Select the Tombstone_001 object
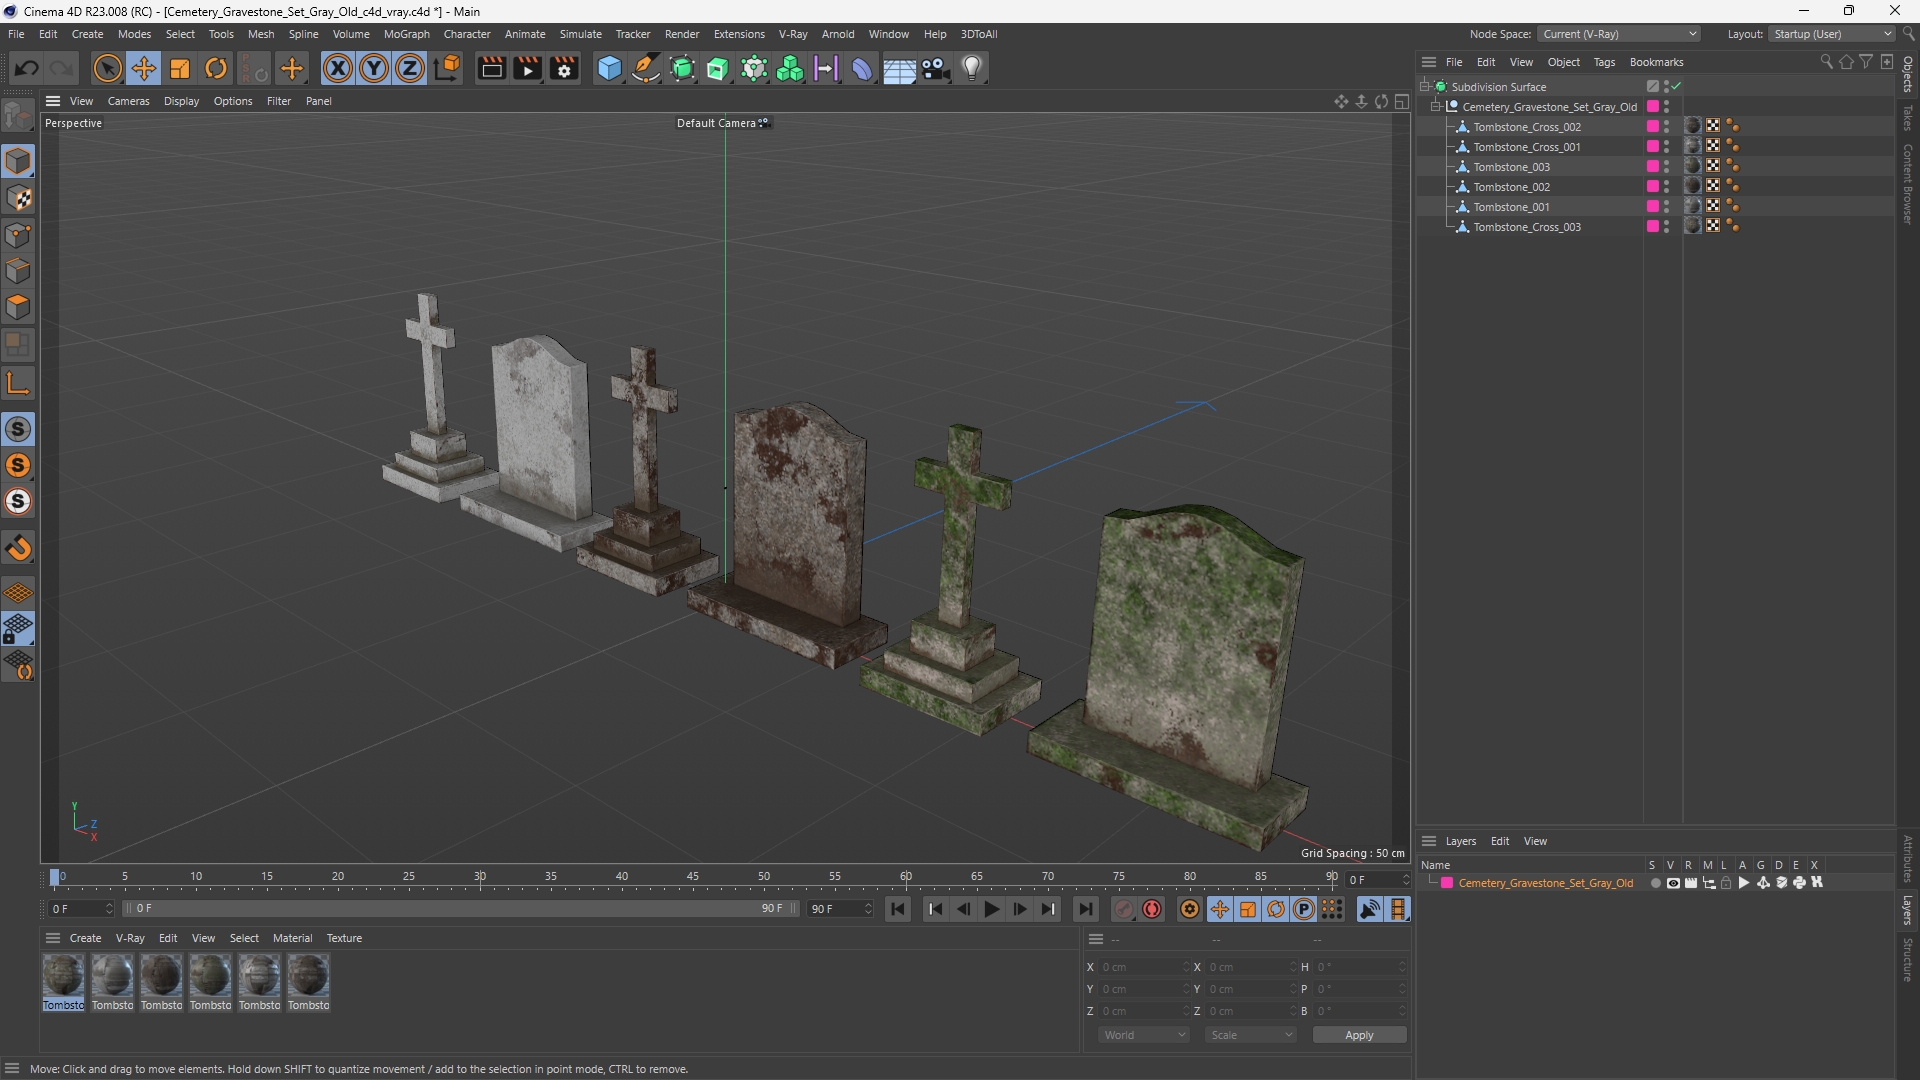Image resolution: width=1920 pixels, height=1080 pixels. pyautogui.click(x=1511, y=207)
